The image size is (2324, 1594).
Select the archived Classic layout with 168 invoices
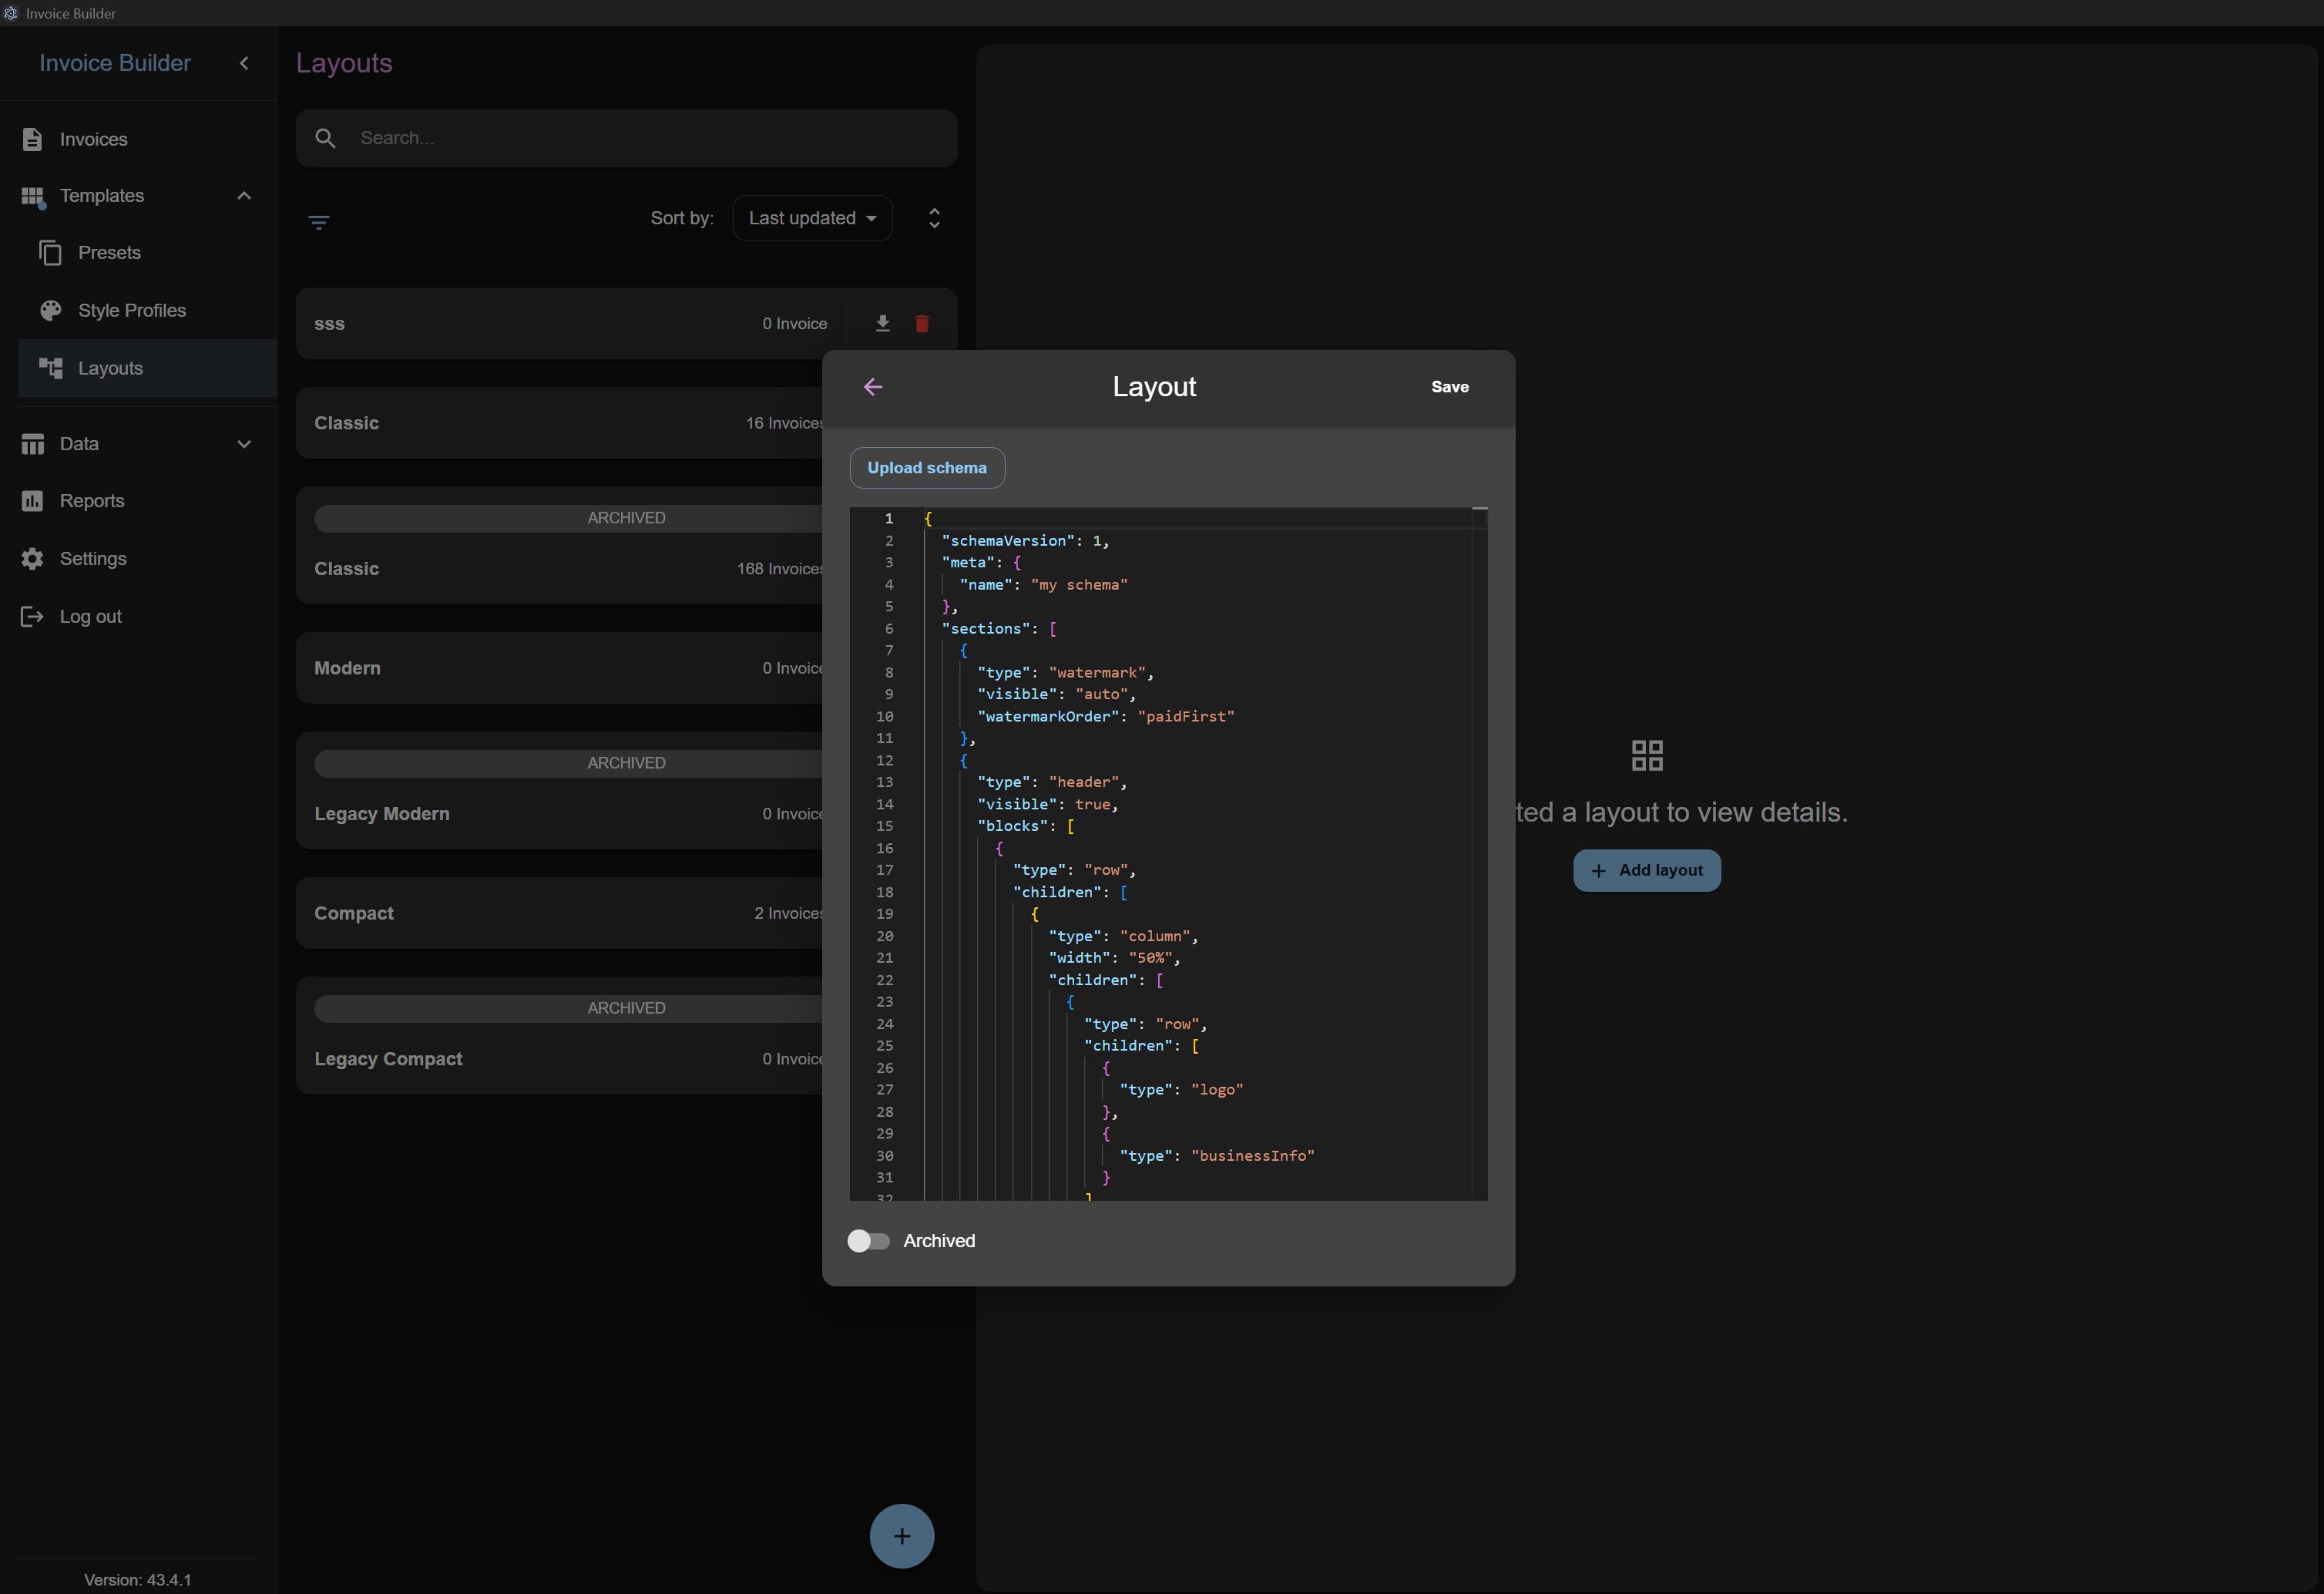pyautogui.click(x=559, y=546)
